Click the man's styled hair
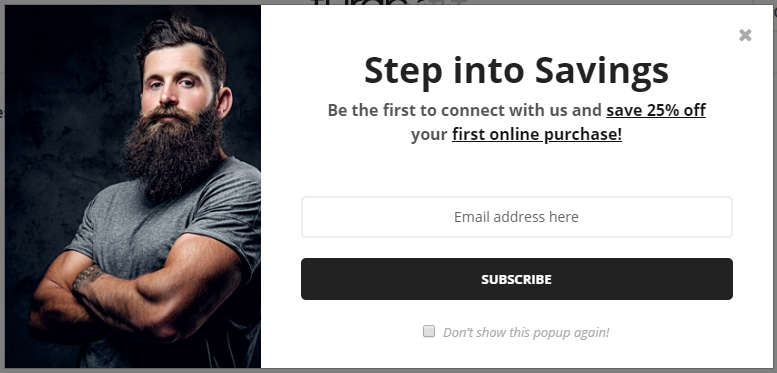Viewport: 777px width, 373px height. click(181, 40)
